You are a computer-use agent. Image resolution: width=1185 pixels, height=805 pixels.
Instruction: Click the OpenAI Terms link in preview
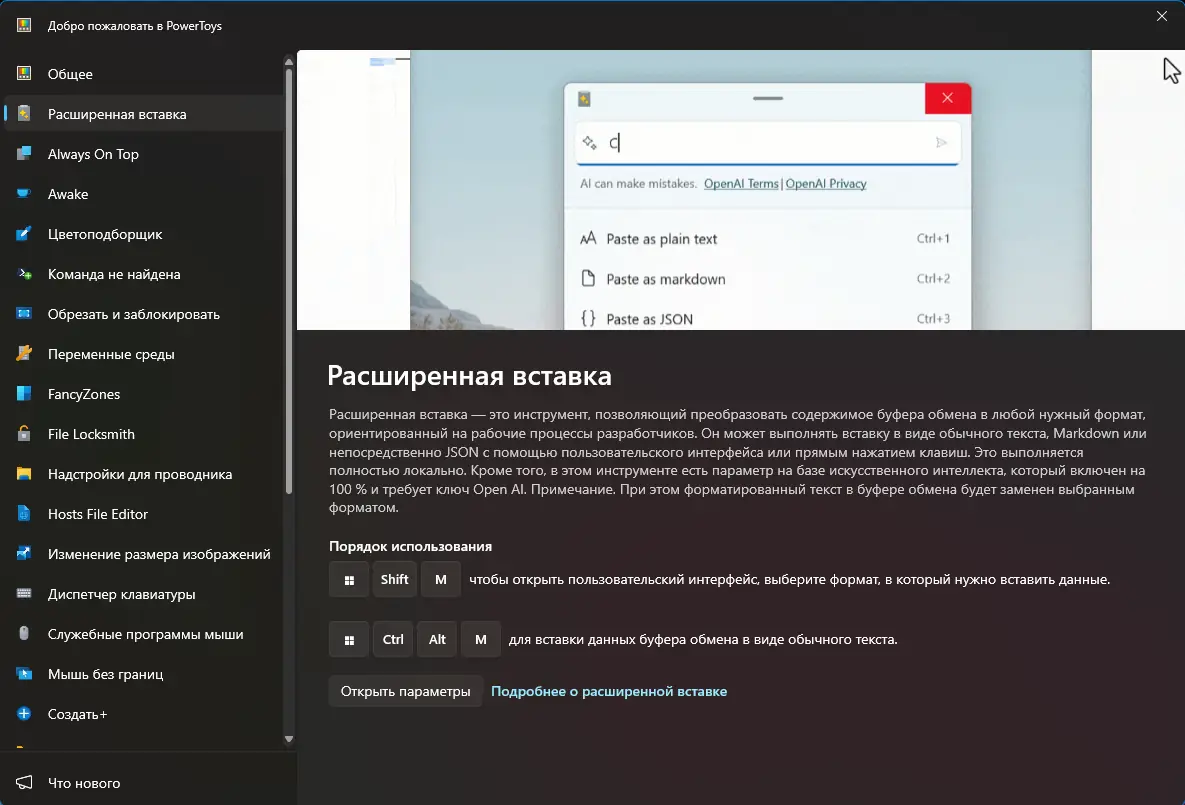(x=741, y=184)
